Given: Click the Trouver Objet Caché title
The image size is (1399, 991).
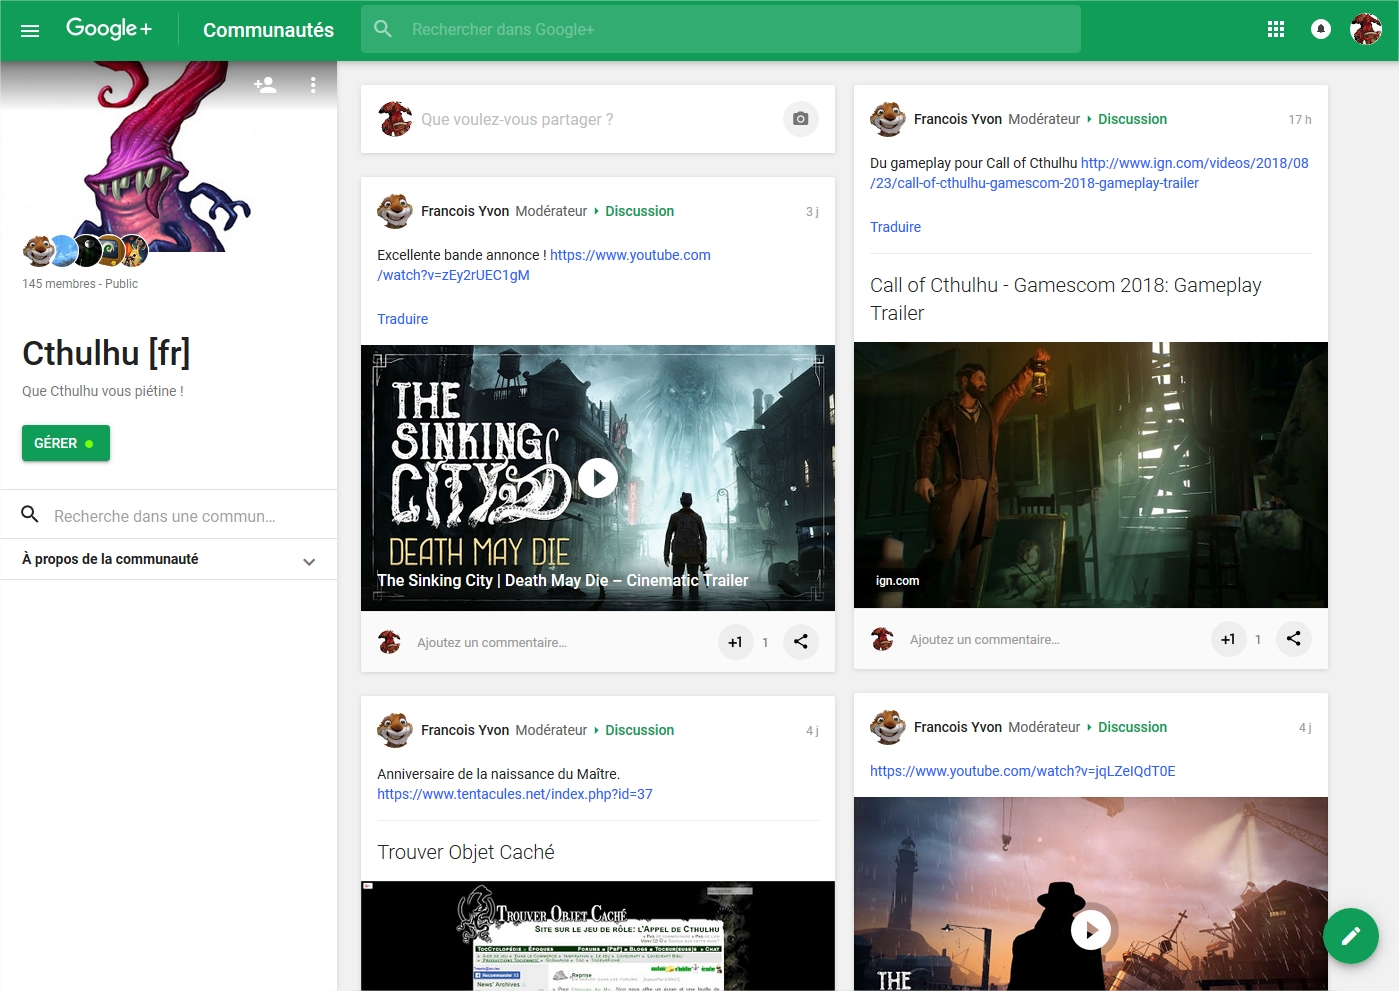Looking at the screenshot, I should coord(466,852).
